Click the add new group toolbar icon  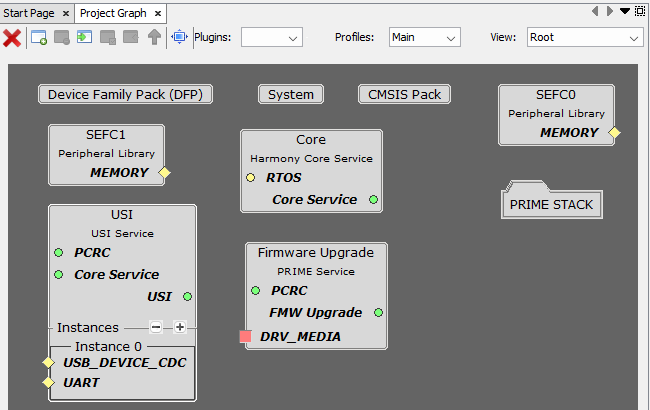coord(39,37)
